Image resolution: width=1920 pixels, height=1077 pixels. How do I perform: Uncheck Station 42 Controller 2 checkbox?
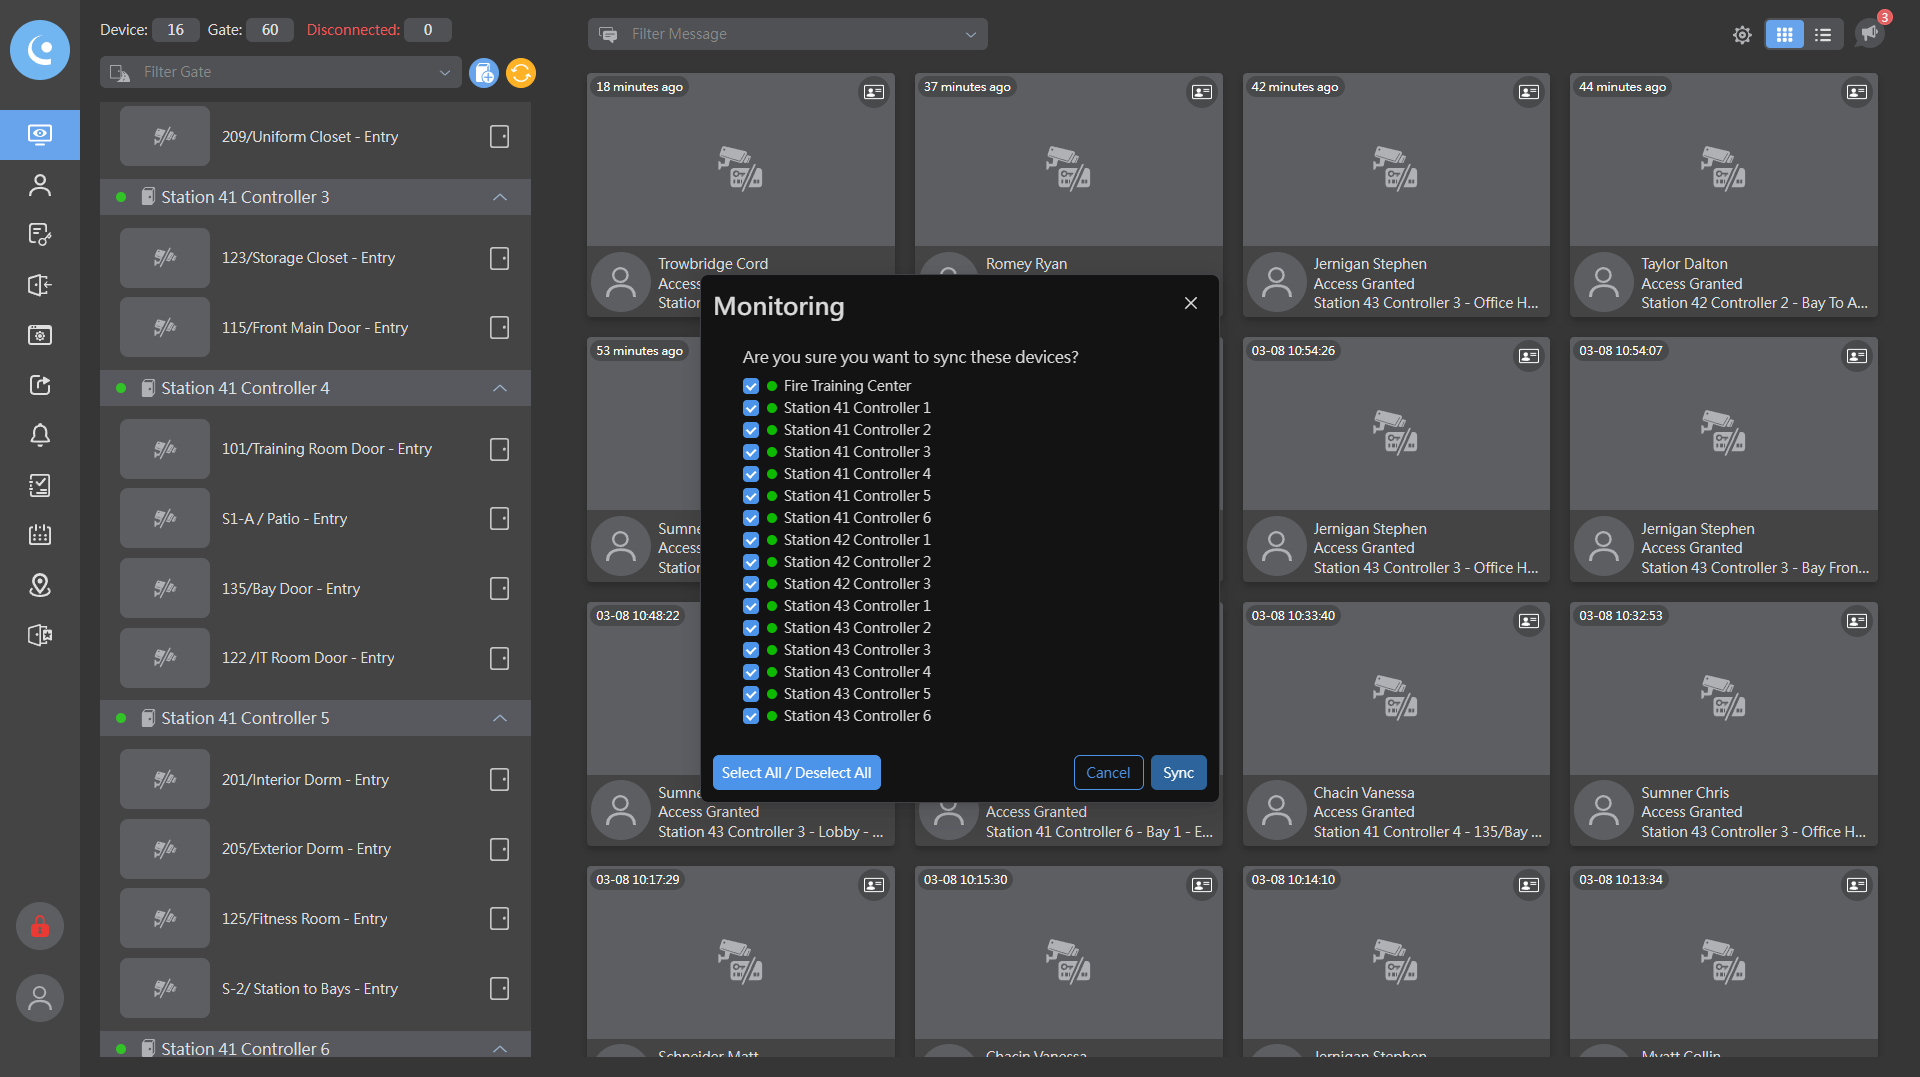[x=751, y=562]
